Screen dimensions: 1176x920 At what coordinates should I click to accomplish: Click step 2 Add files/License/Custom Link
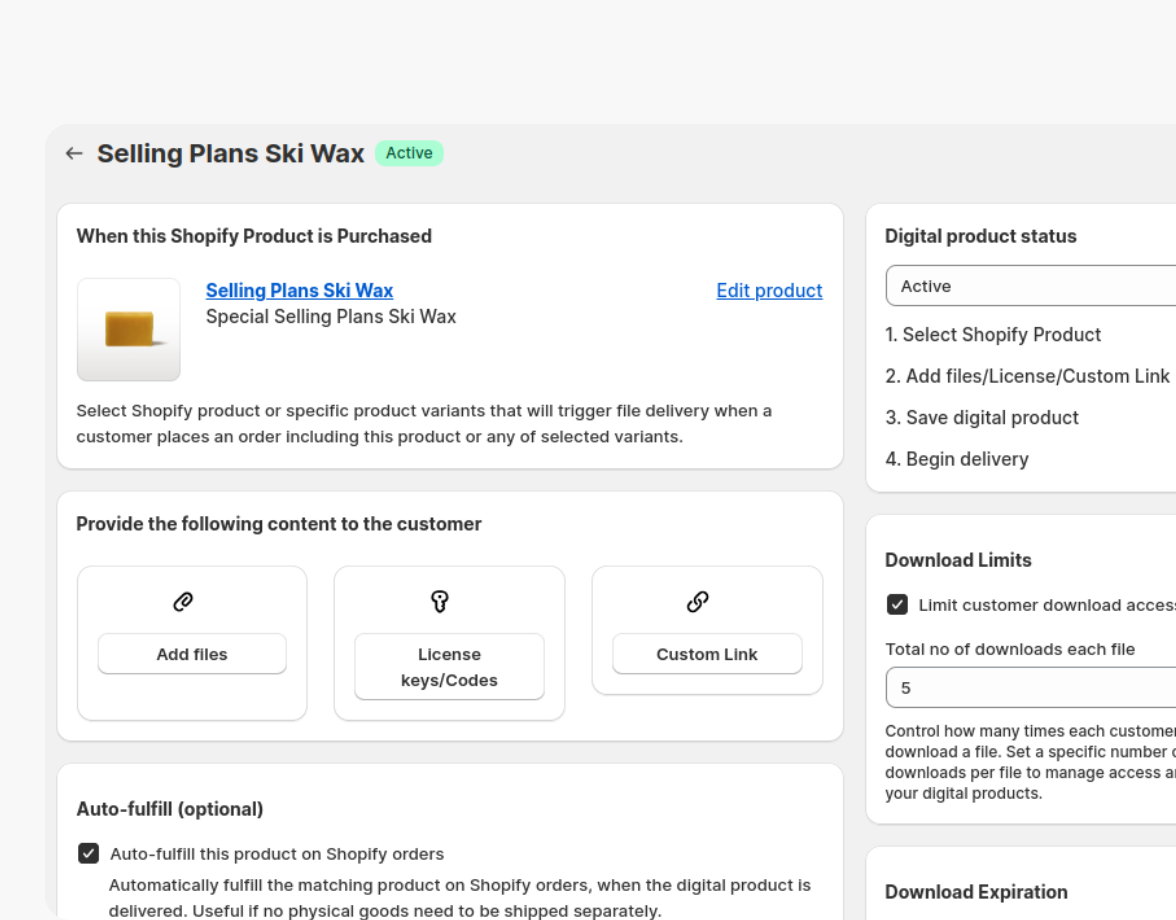pos(1027,376)
